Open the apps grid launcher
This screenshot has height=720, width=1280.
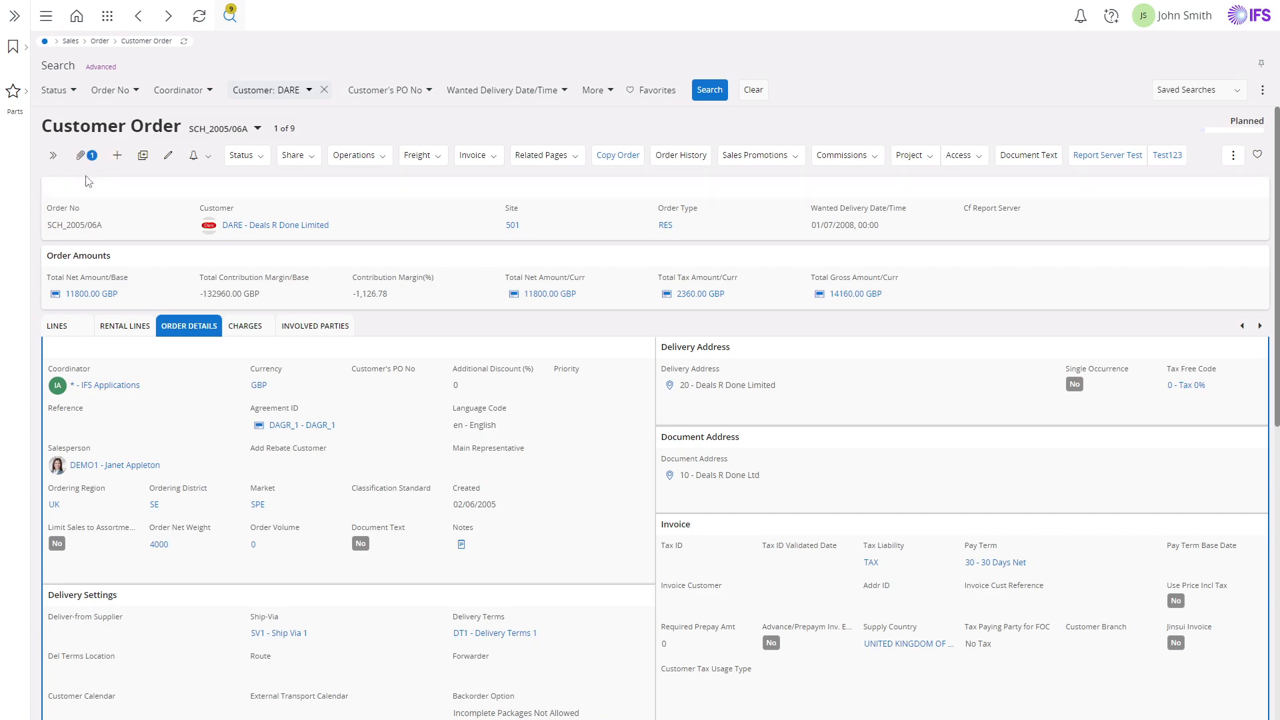tap(107, 16)
